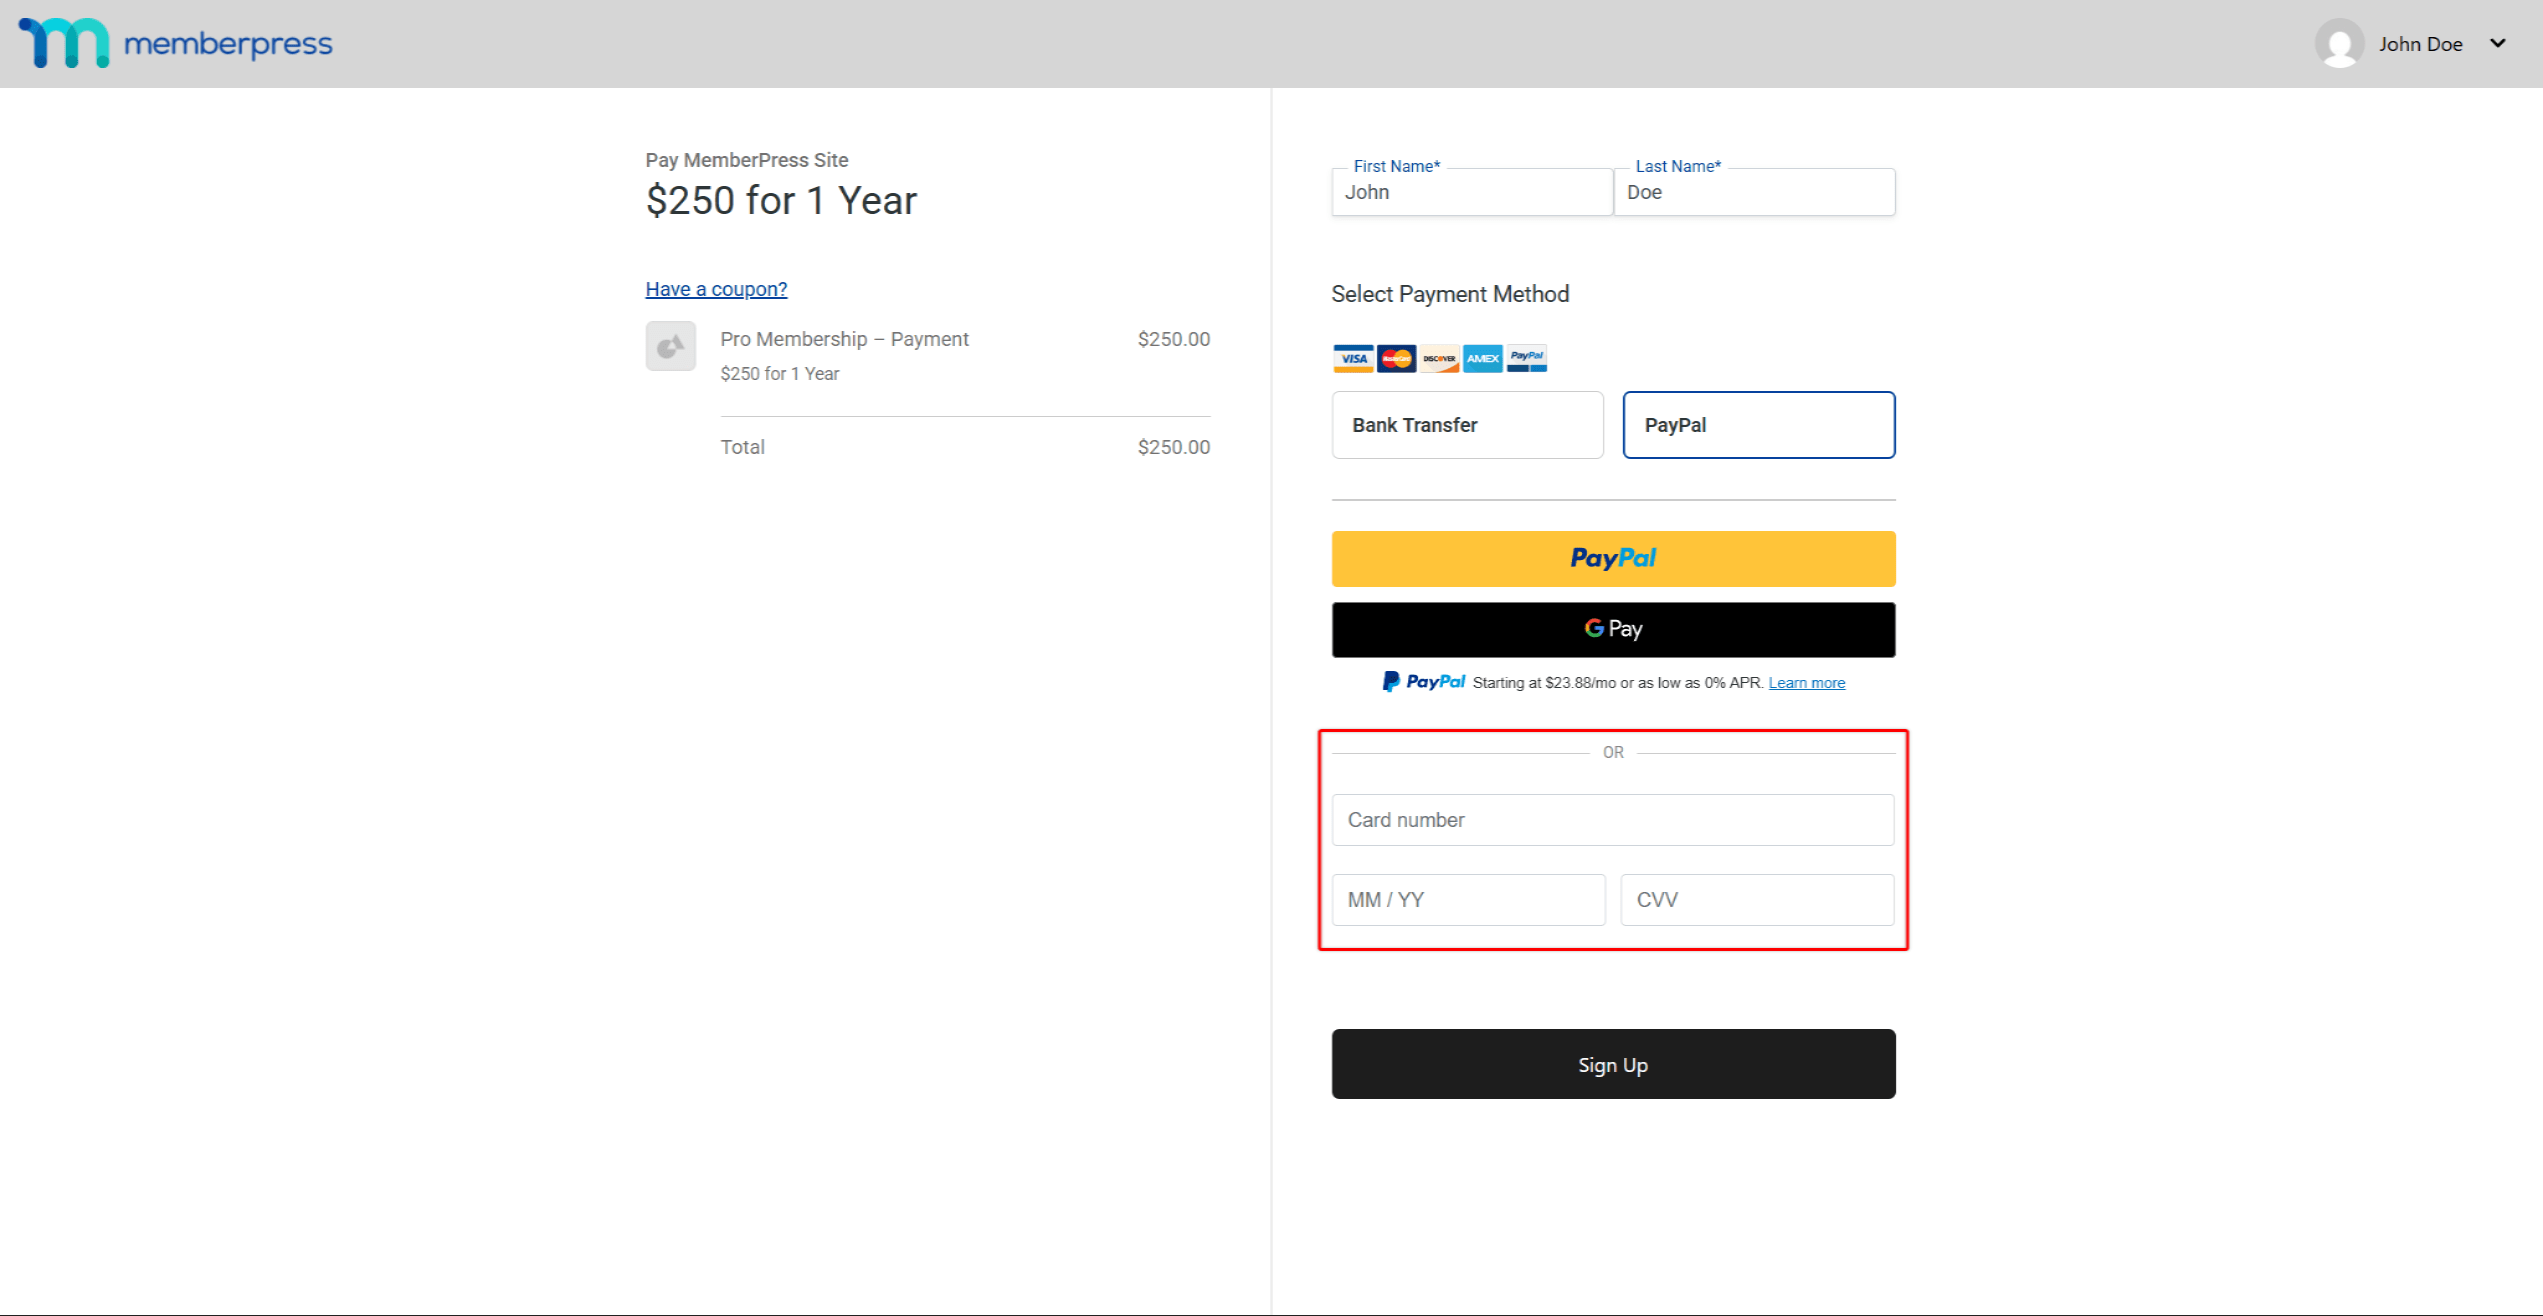The height and width of the screenshot is (1316, 2543).
Task: Click the John Doe profile avatar
Action: (x=2340, y=43)
